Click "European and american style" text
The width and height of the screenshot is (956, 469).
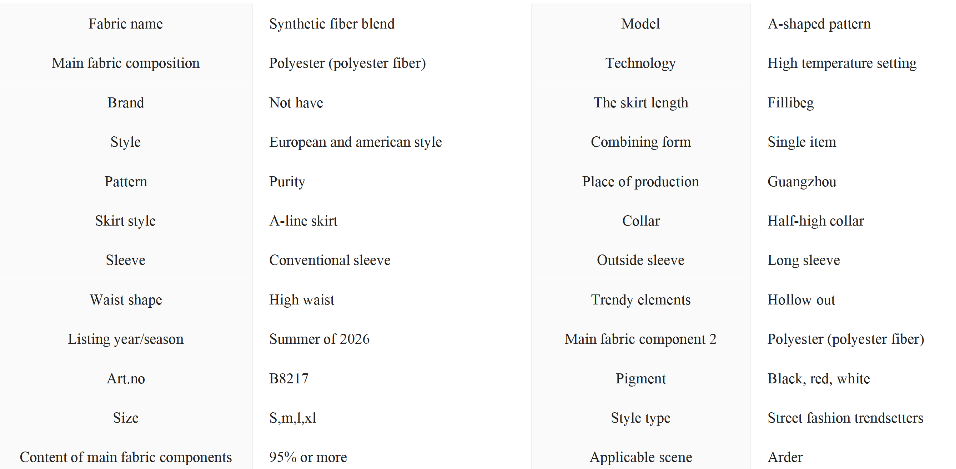[355, 142]
